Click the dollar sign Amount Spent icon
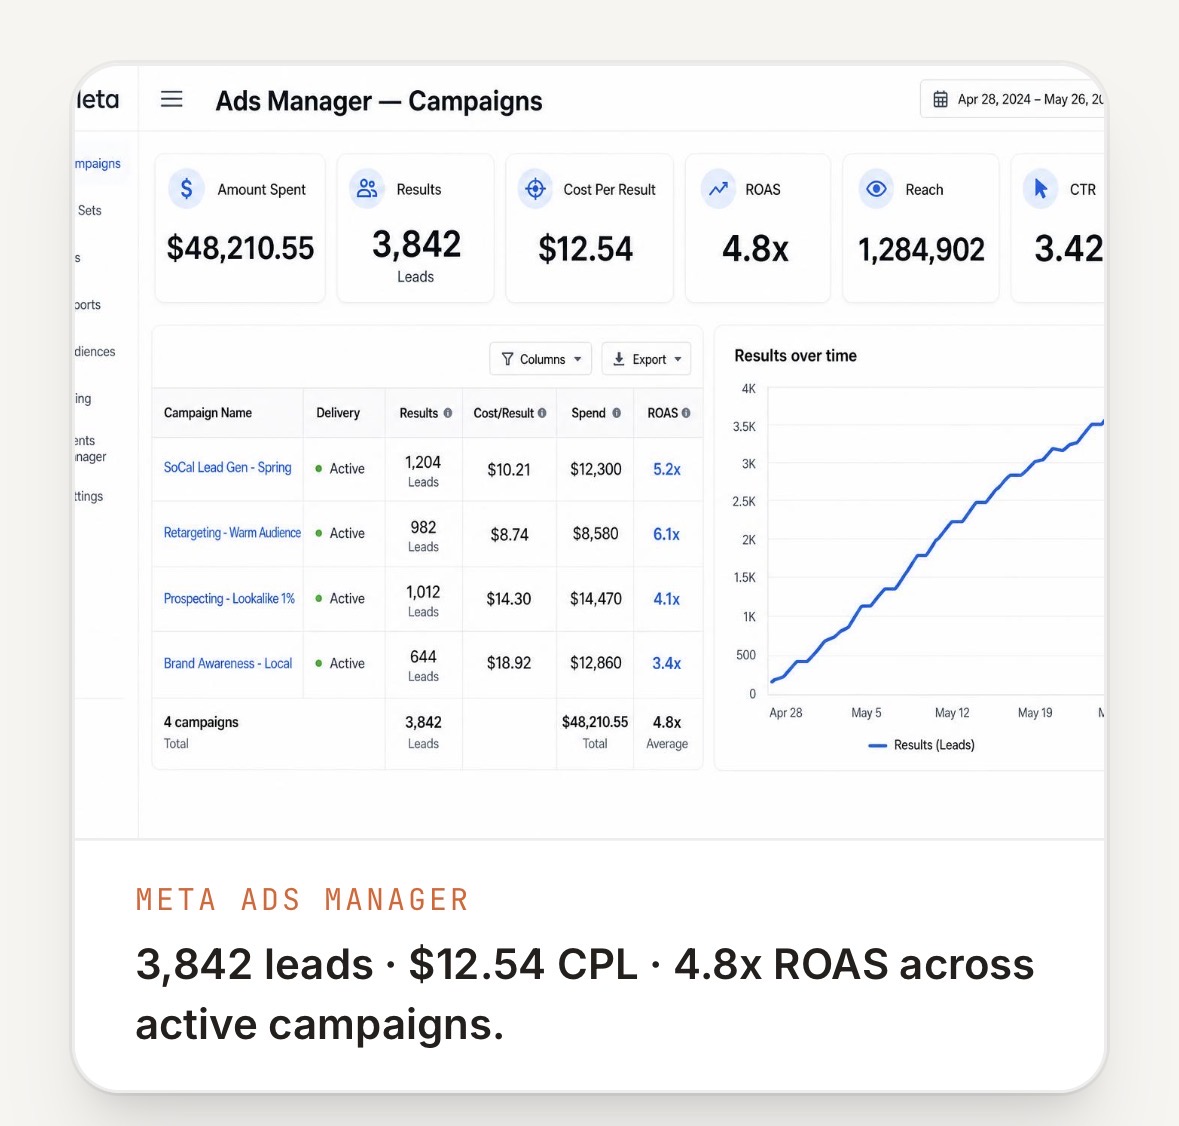This screenshot has width=1179, height=1126. [186, 189]
